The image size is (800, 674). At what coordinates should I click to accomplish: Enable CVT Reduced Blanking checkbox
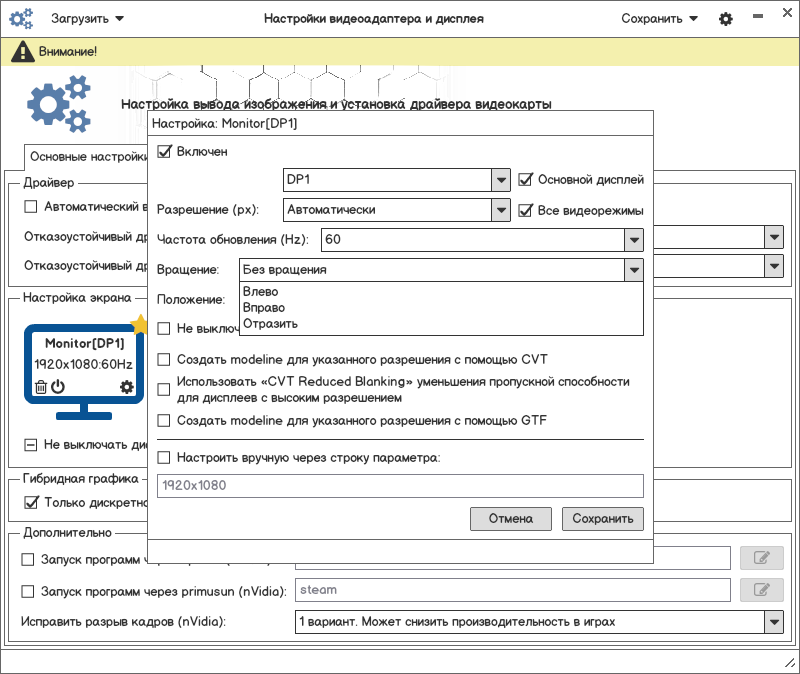(x=164, y=389)
